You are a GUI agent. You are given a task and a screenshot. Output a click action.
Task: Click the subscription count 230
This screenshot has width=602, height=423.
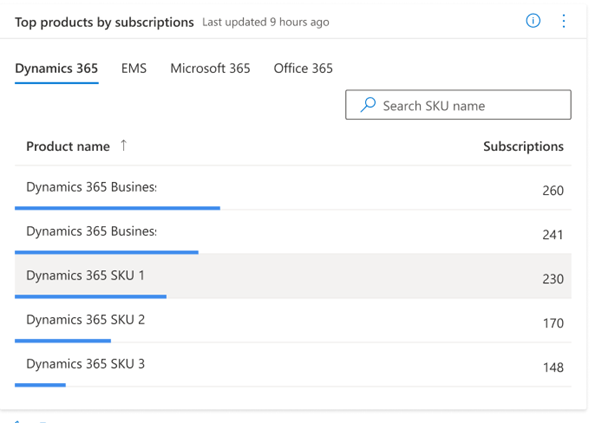click(x=552, y=279)
